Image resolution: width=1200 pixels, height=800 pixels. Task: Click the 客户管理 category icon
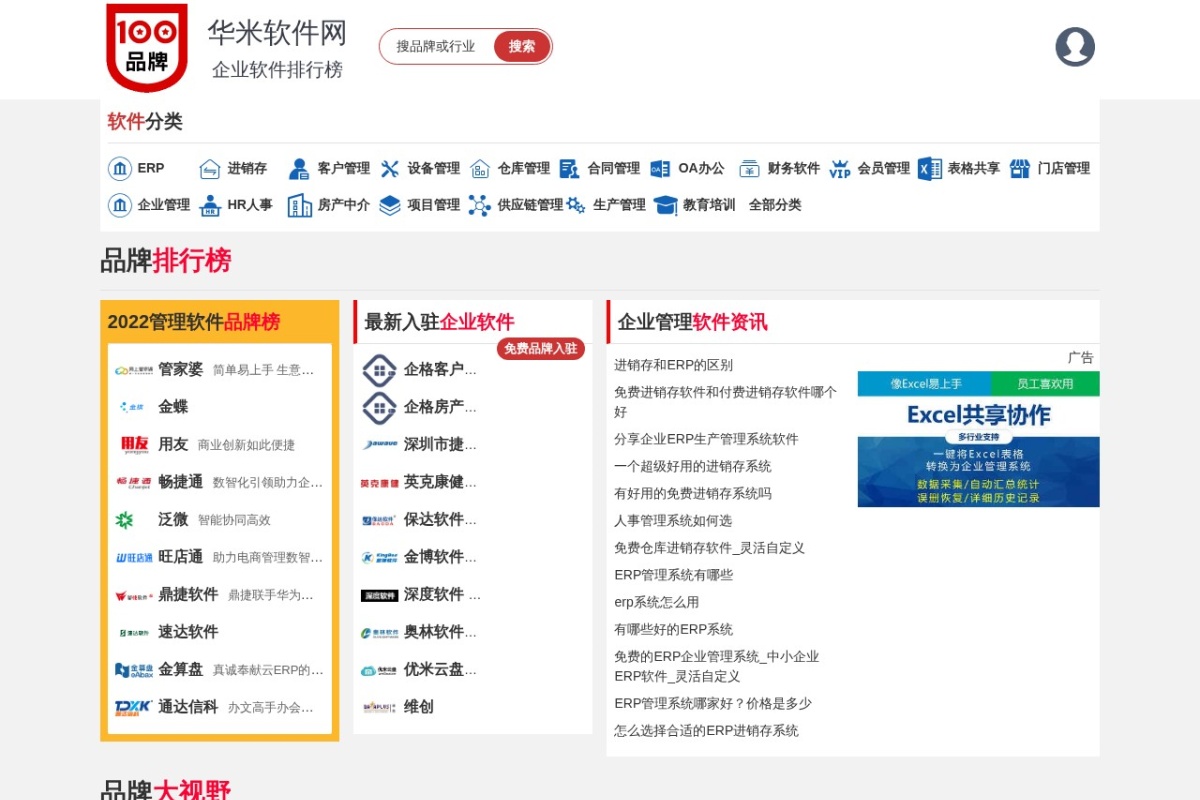(299, 168)
